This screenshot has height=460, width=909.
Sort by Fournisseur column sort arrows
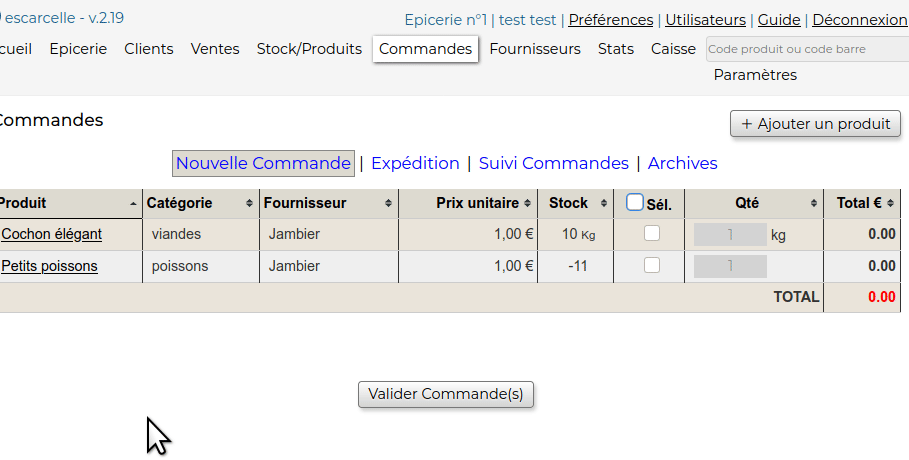click(x=388, y=203)
